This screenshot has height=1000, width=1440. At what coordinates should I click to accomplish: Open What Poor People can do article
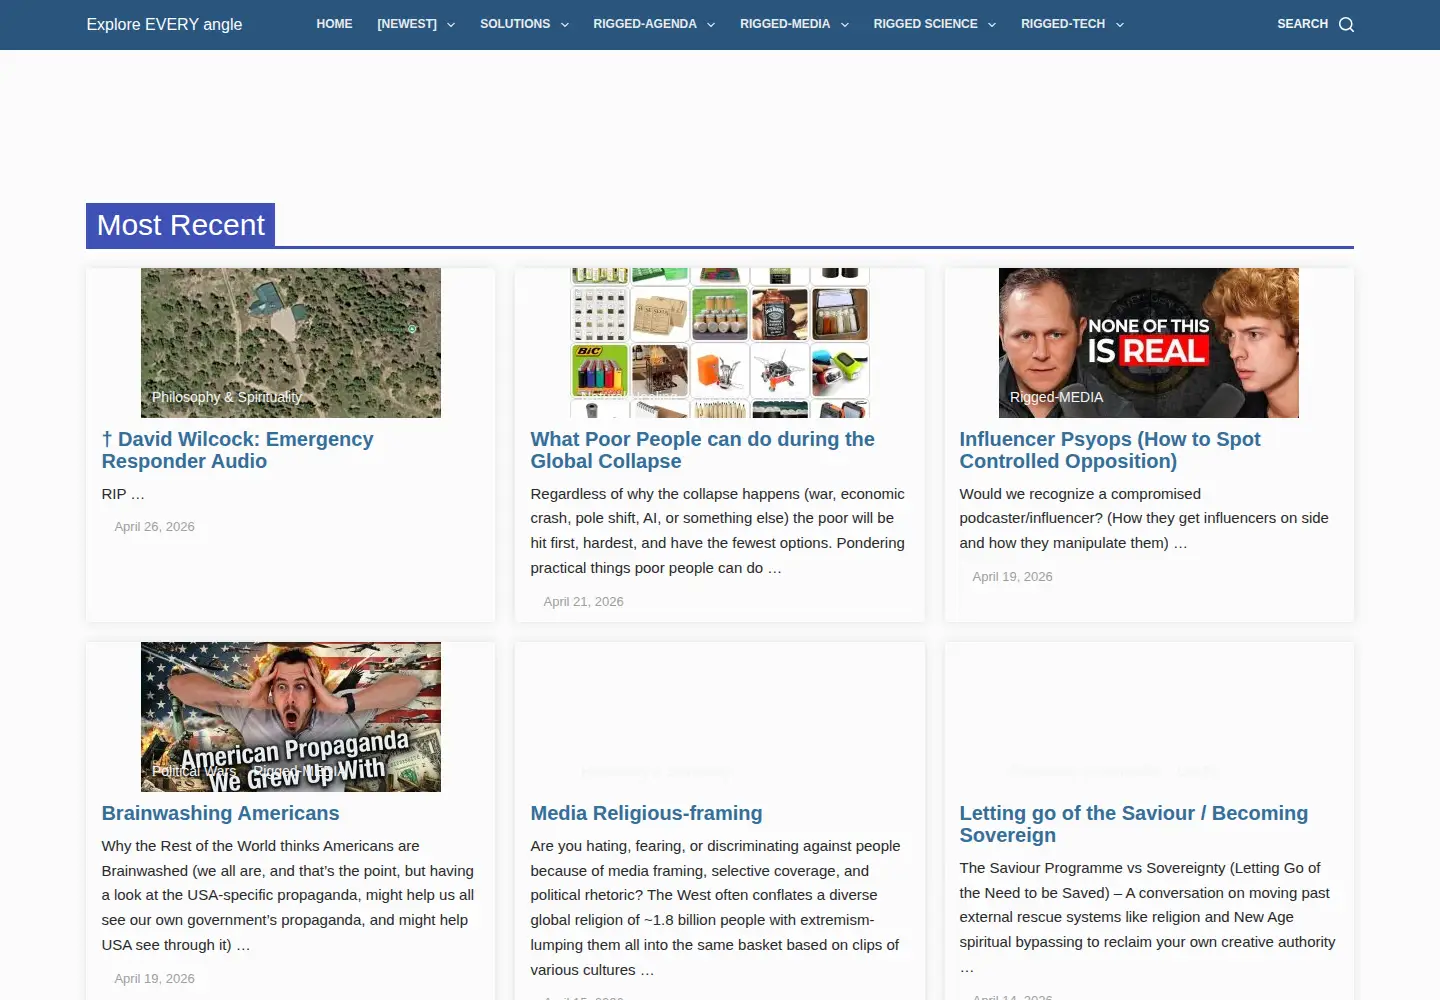tap(702, 450)
